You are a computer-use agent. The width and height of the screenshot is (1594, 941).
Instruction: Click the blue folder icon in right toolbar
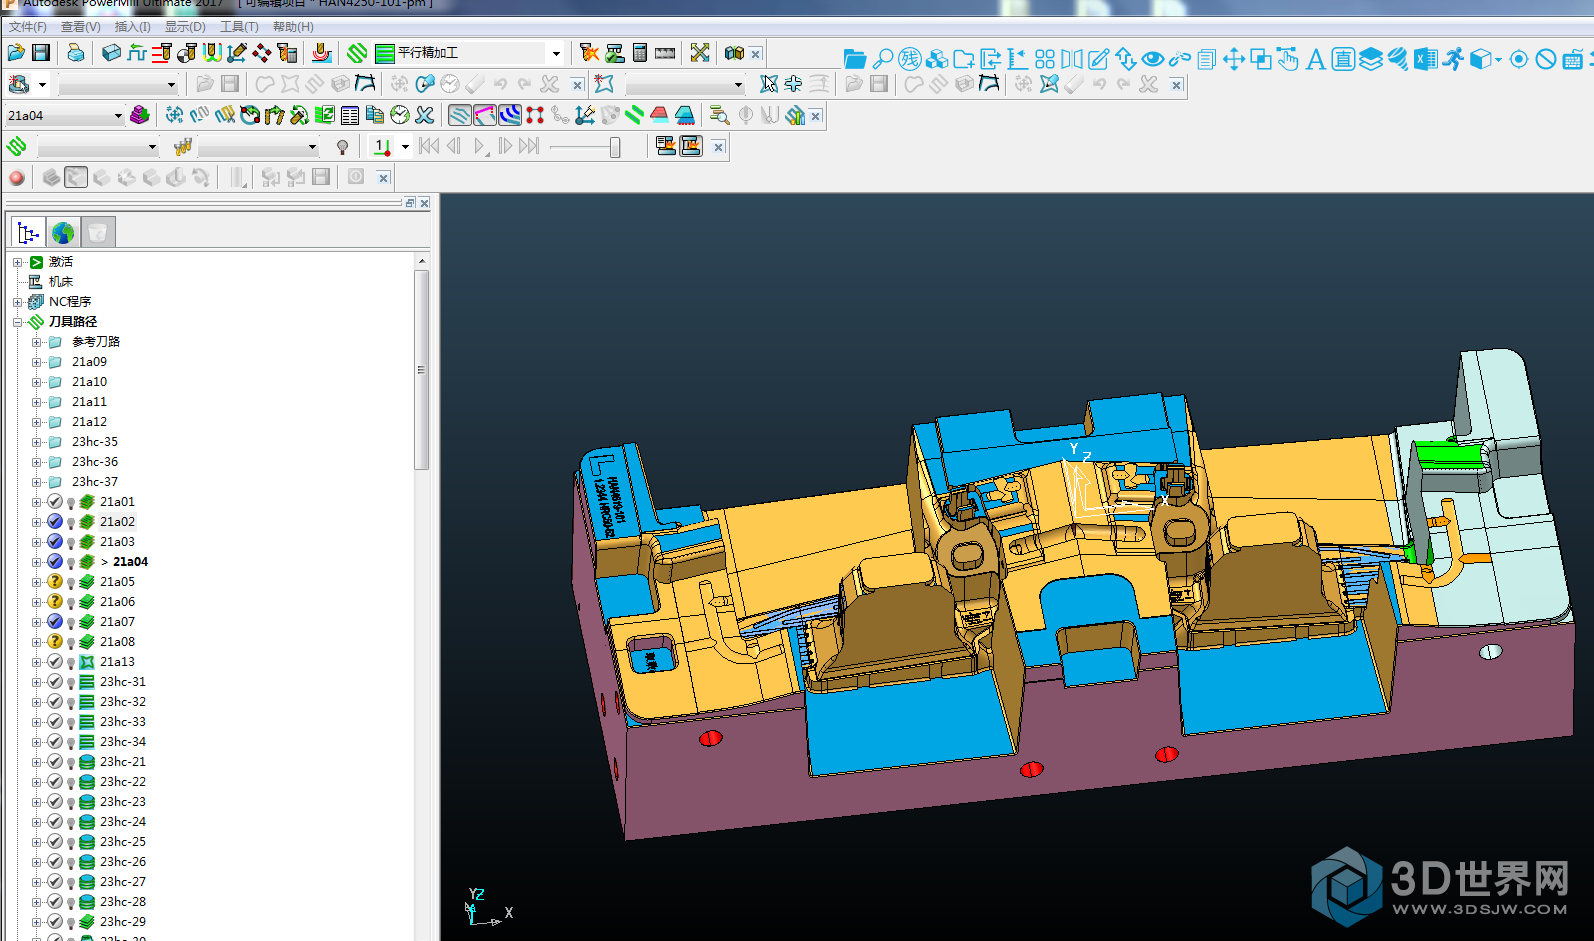click(854, 59)
